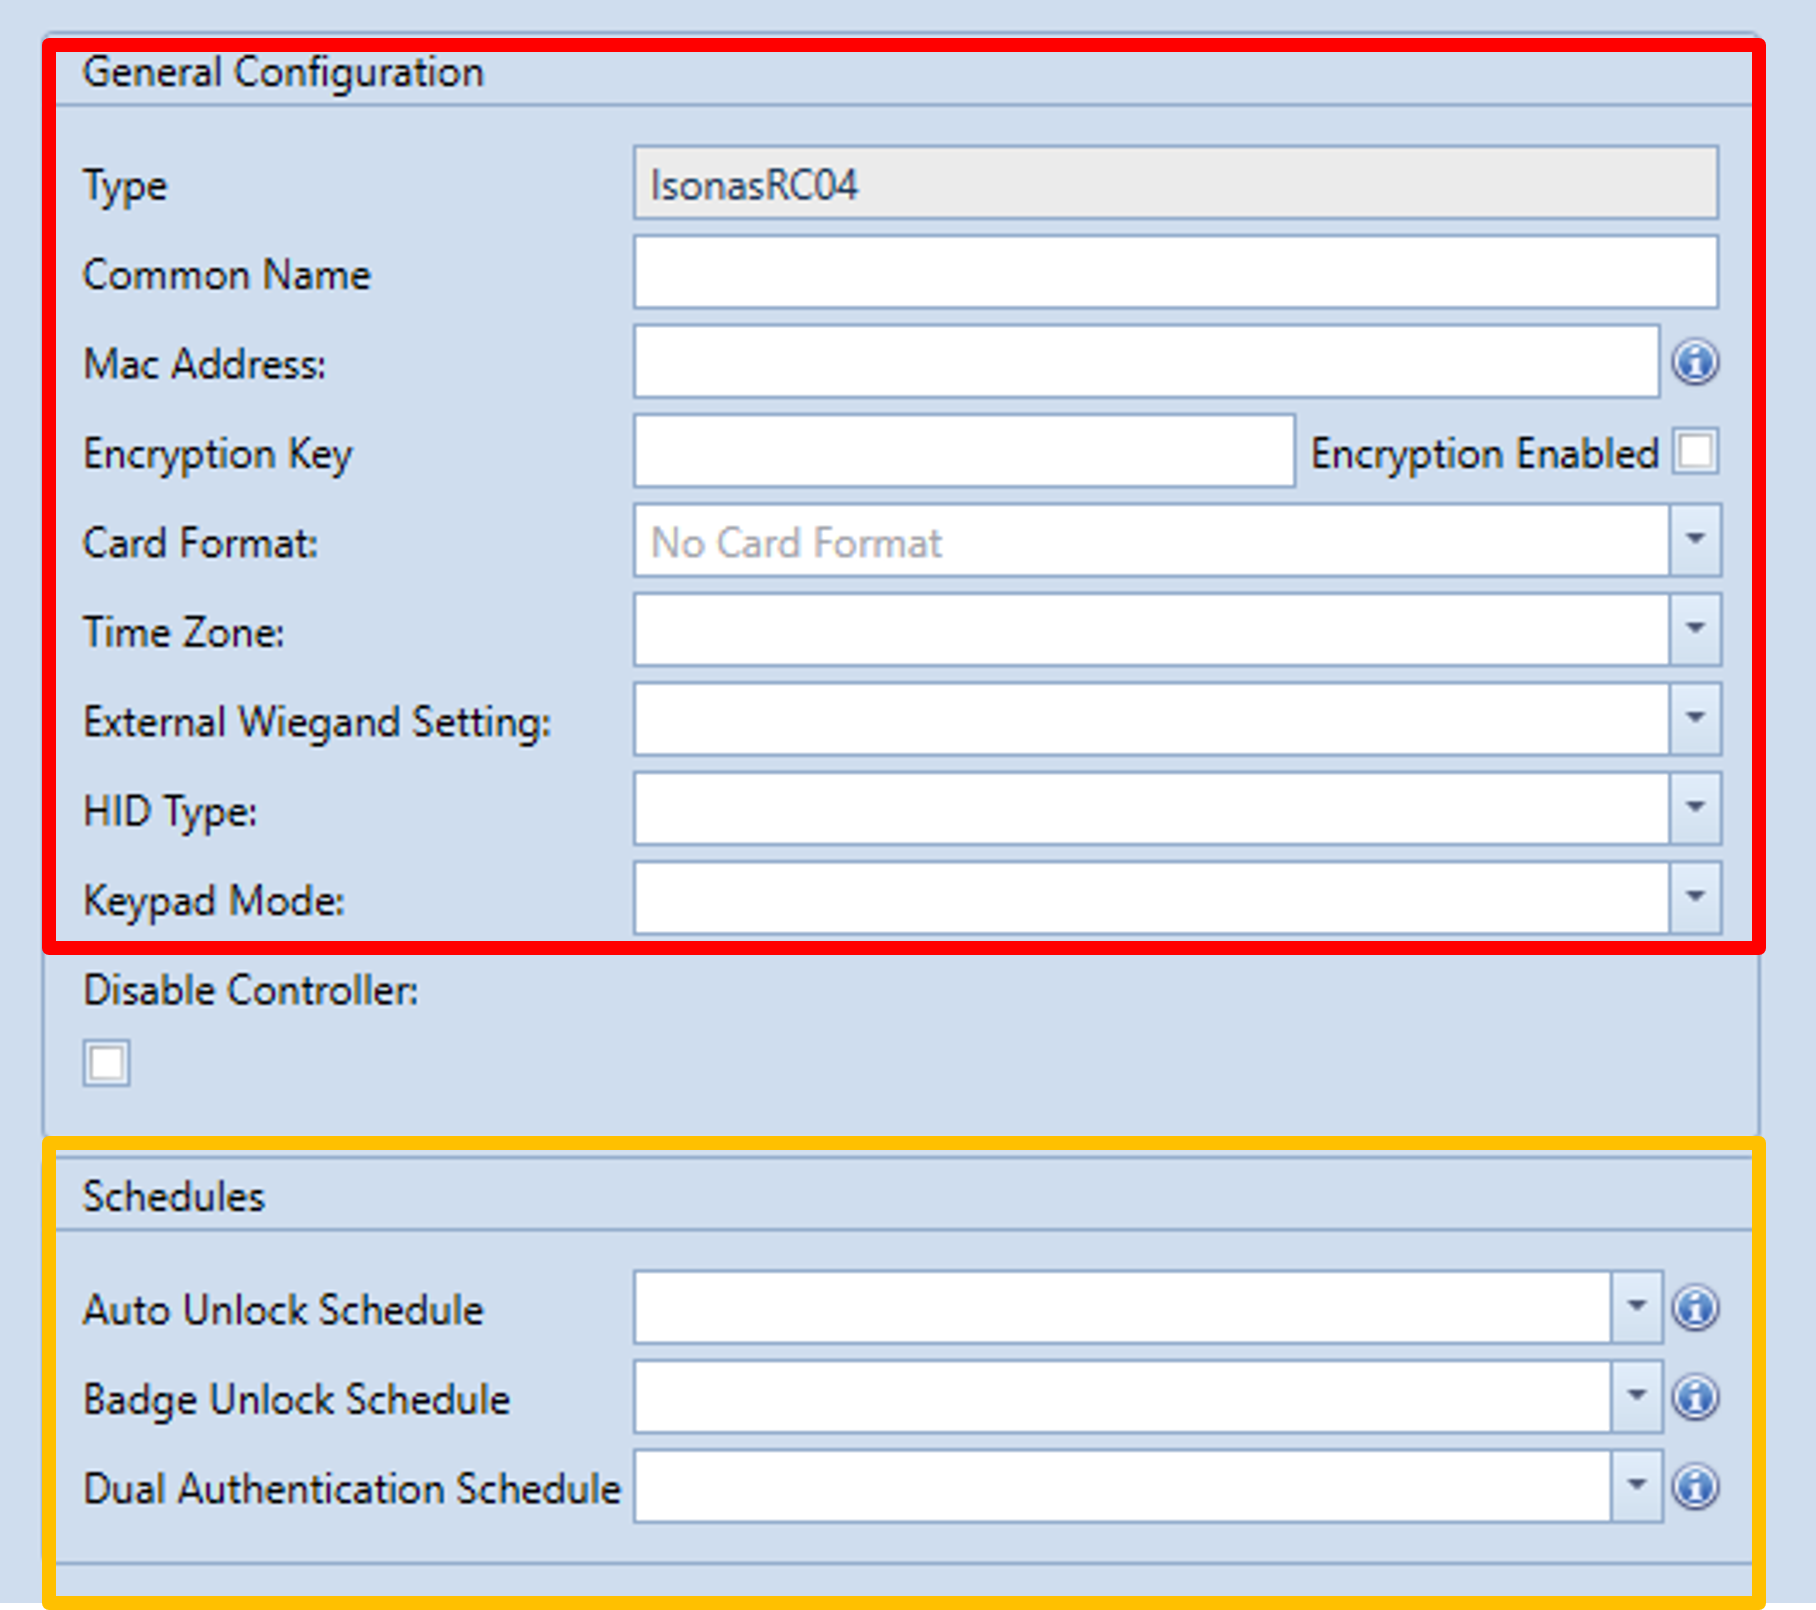1816x1610 pixels.
Task: Click the General Configuration section header
Action: coord(283,73)
